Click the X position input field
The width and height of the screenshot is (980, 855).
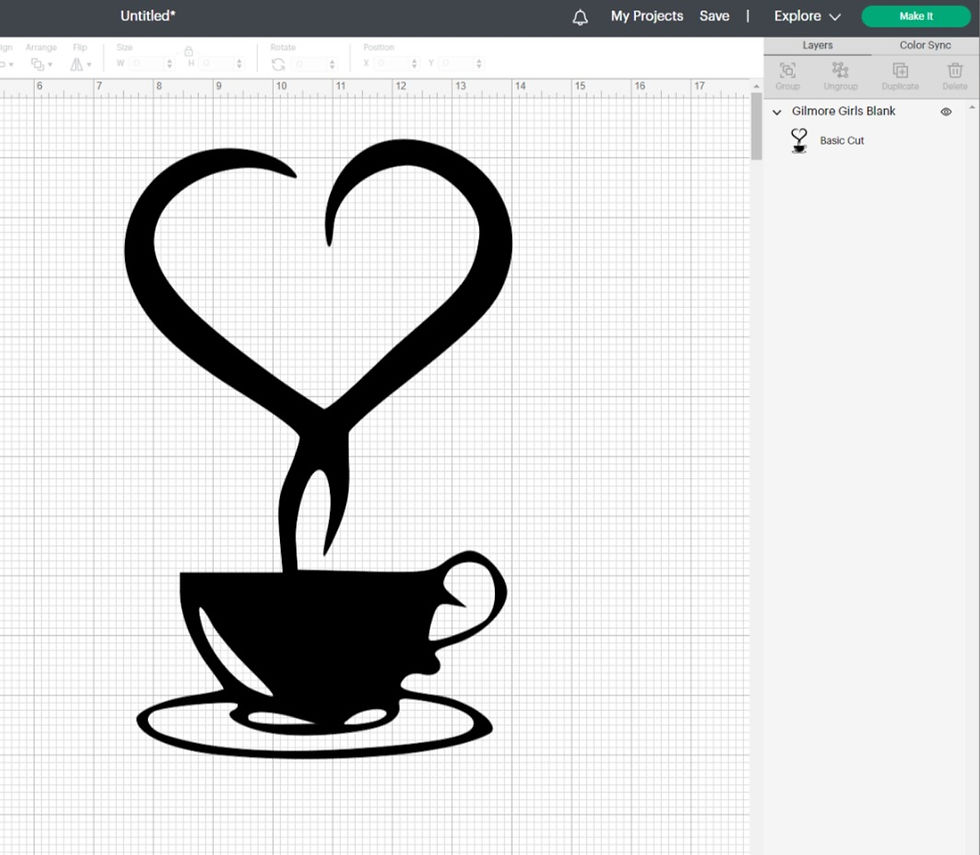point(392,64)
